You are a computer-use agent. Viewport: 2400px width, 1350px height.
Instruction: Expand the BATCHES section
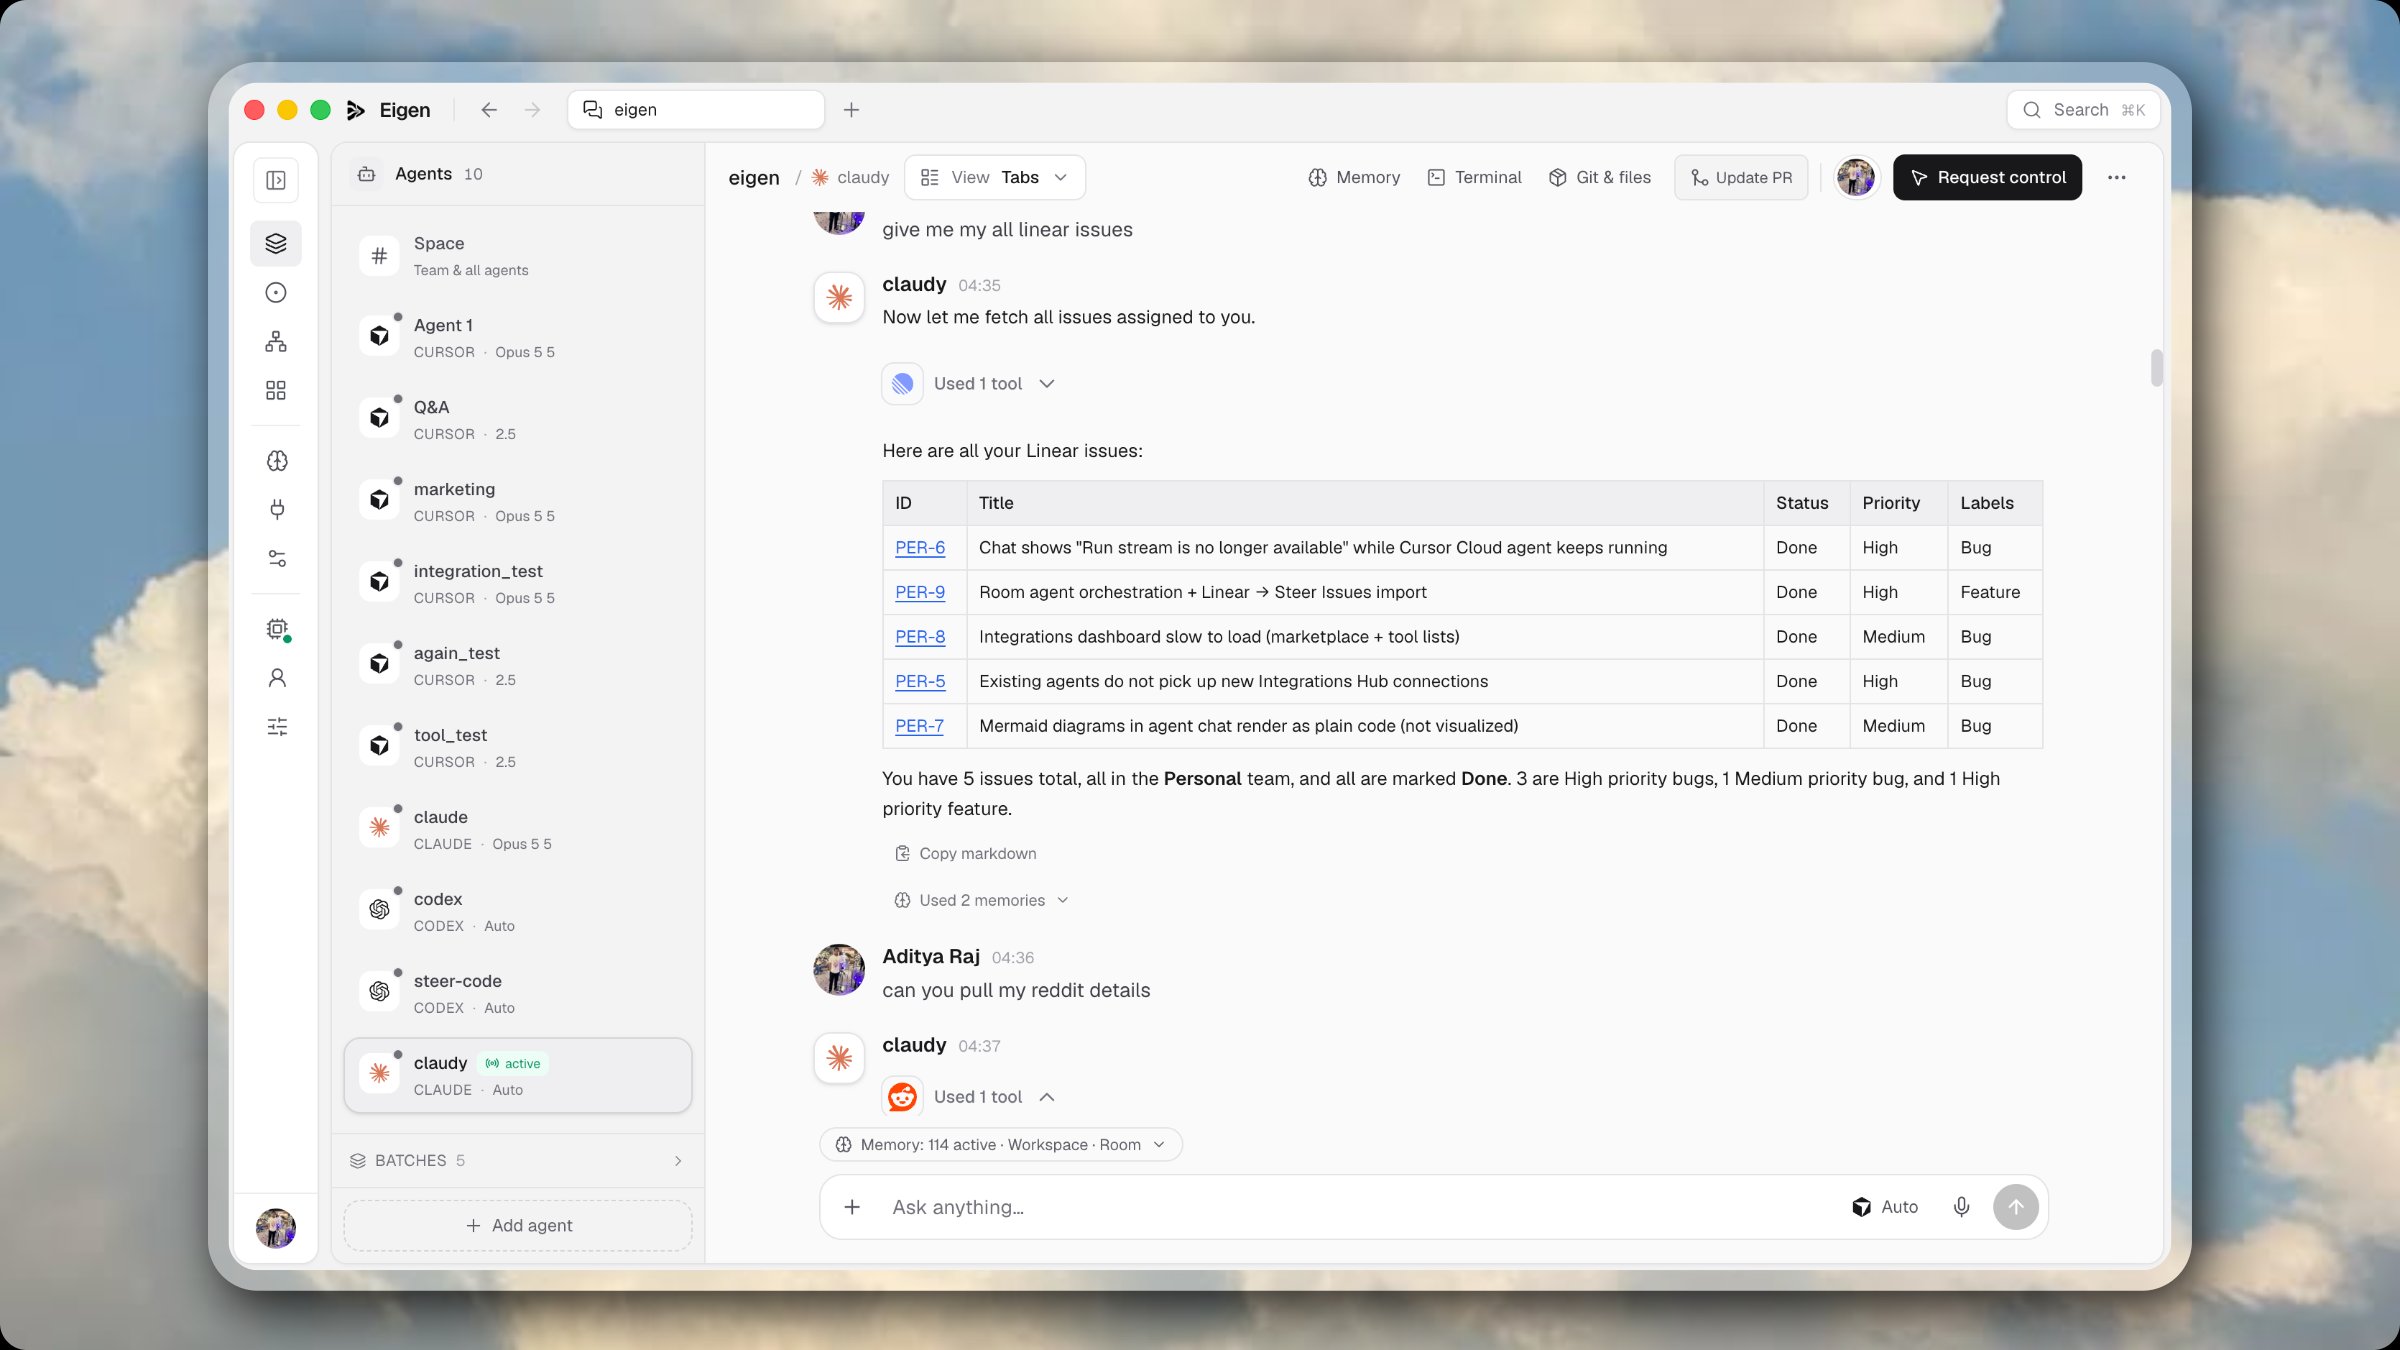pyautogui.click(x=517, y=1160)
